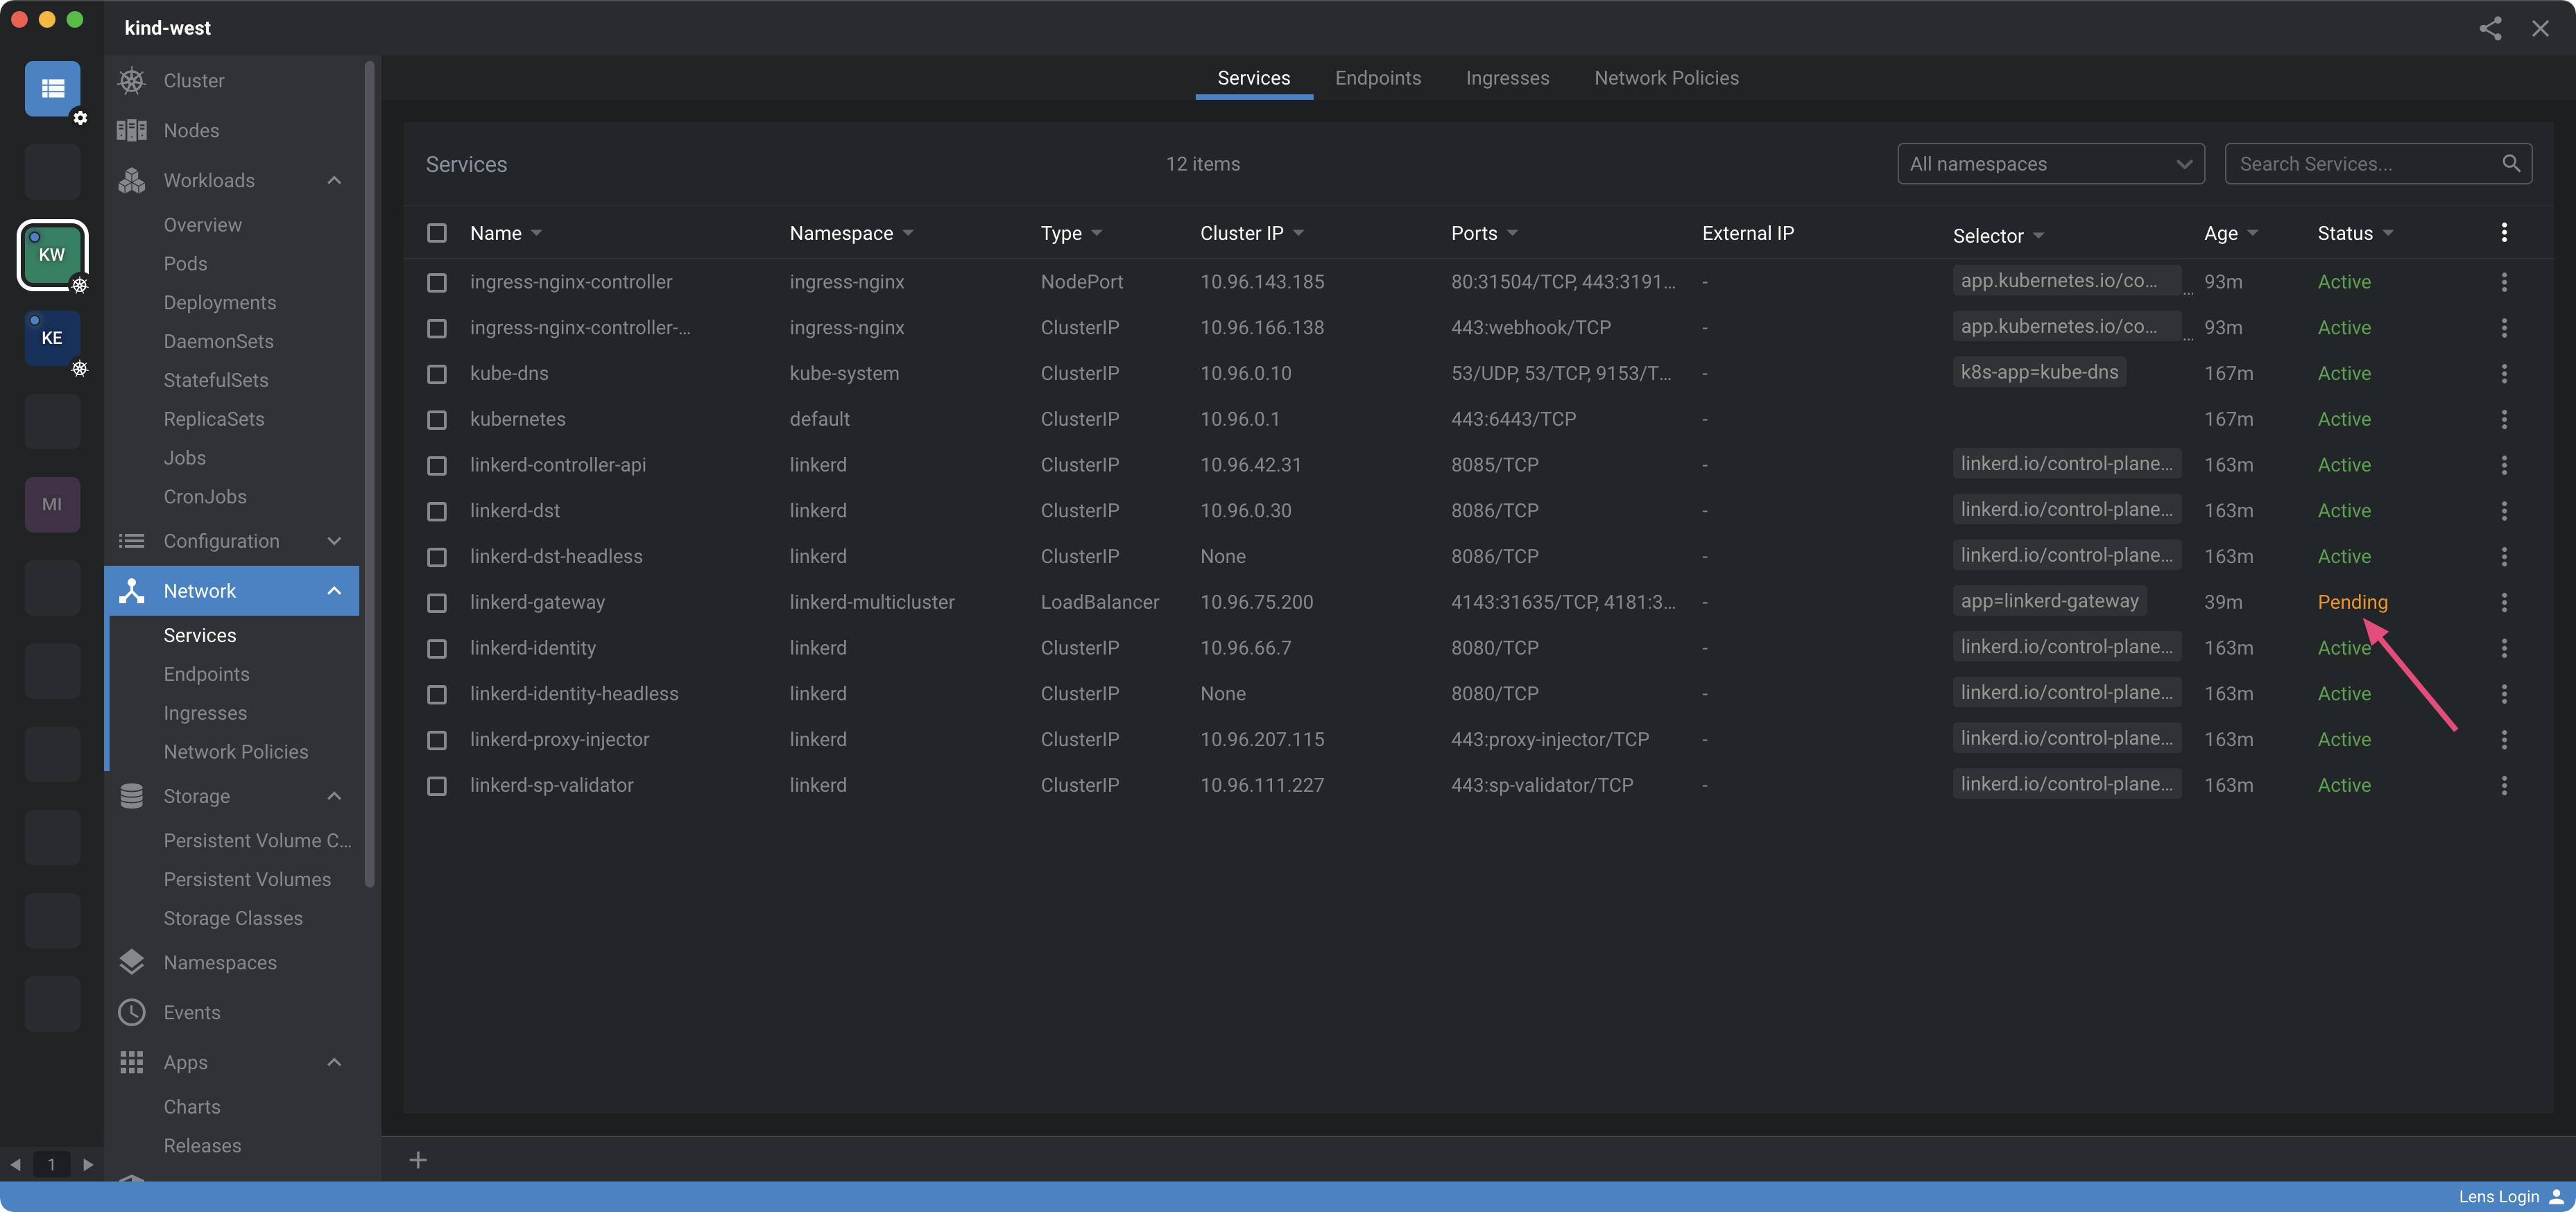
Task: Click the Network topology icon
Action: pyautogui.click(x=131, y=590)
